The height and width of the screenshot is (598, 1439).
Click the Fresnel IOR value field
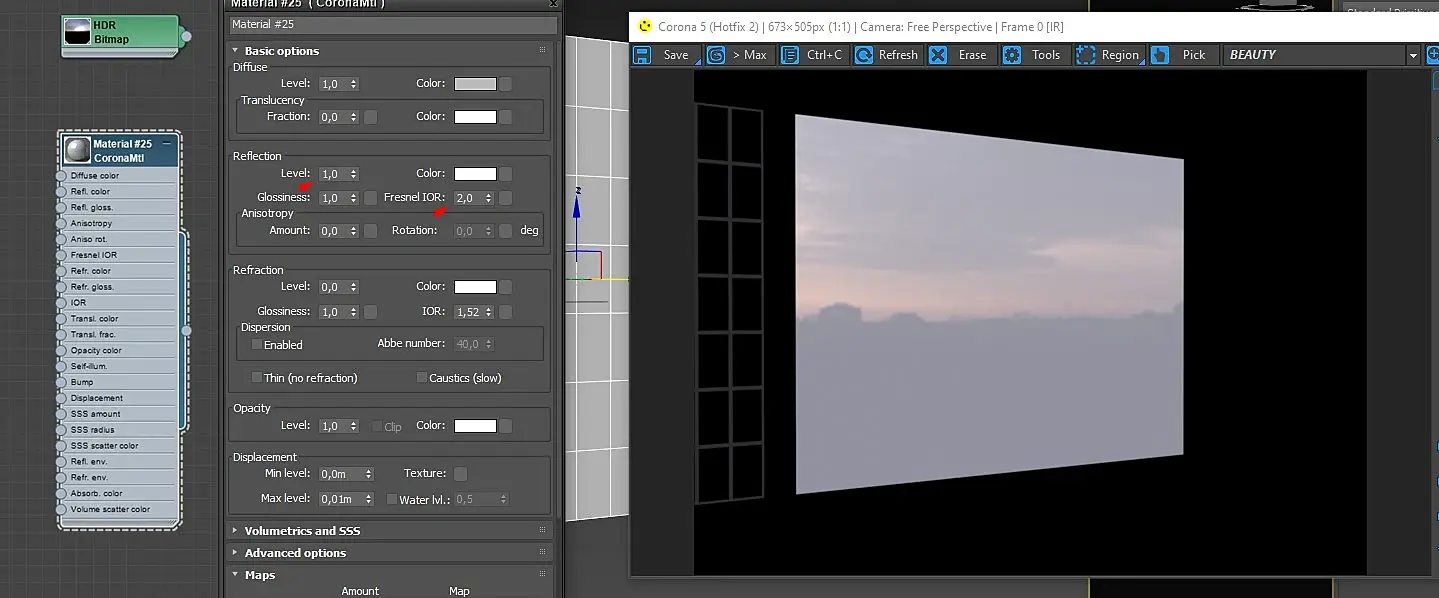[x=468, y=198]
